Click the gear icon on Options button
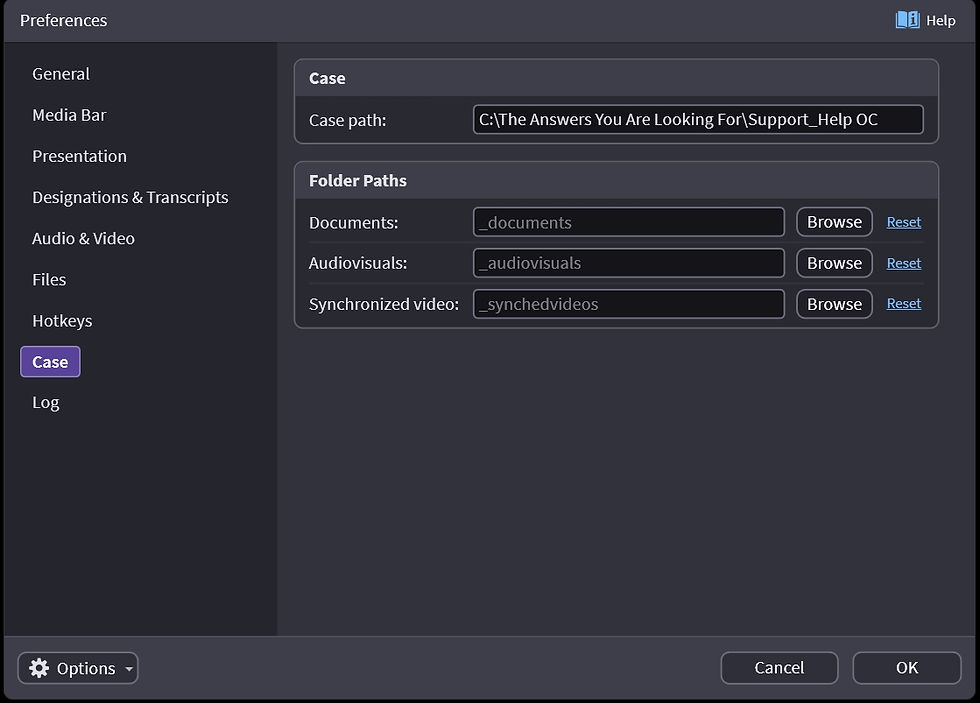The width and height of the screenshot is (980, 703). coord(39,668)
